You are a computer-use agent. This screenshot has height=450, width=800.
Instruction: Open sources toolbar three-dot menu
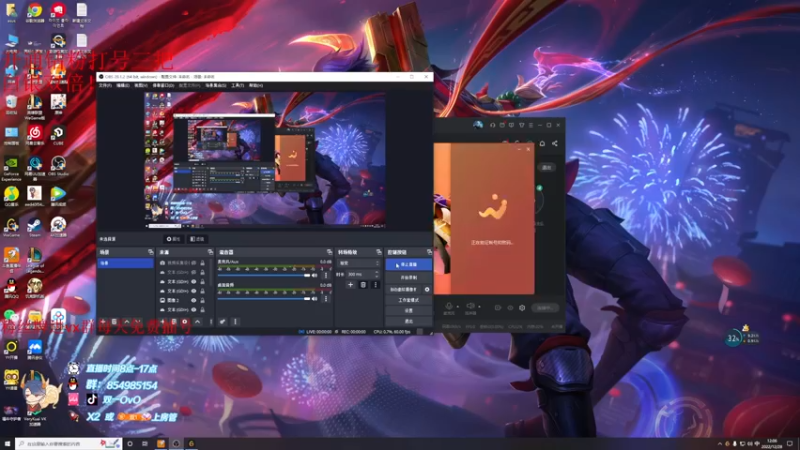pyautogui.click(x=211, y=322)
